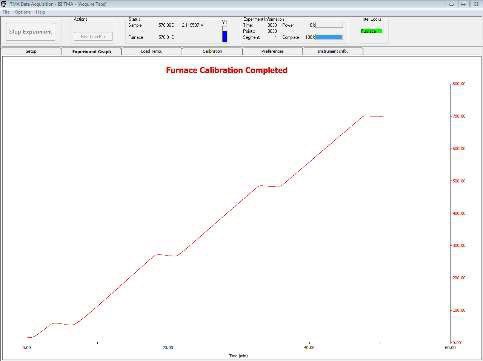Click the Furnace Calibration Completed title
This screenshot has height=361, width=483.
[227, 70]
